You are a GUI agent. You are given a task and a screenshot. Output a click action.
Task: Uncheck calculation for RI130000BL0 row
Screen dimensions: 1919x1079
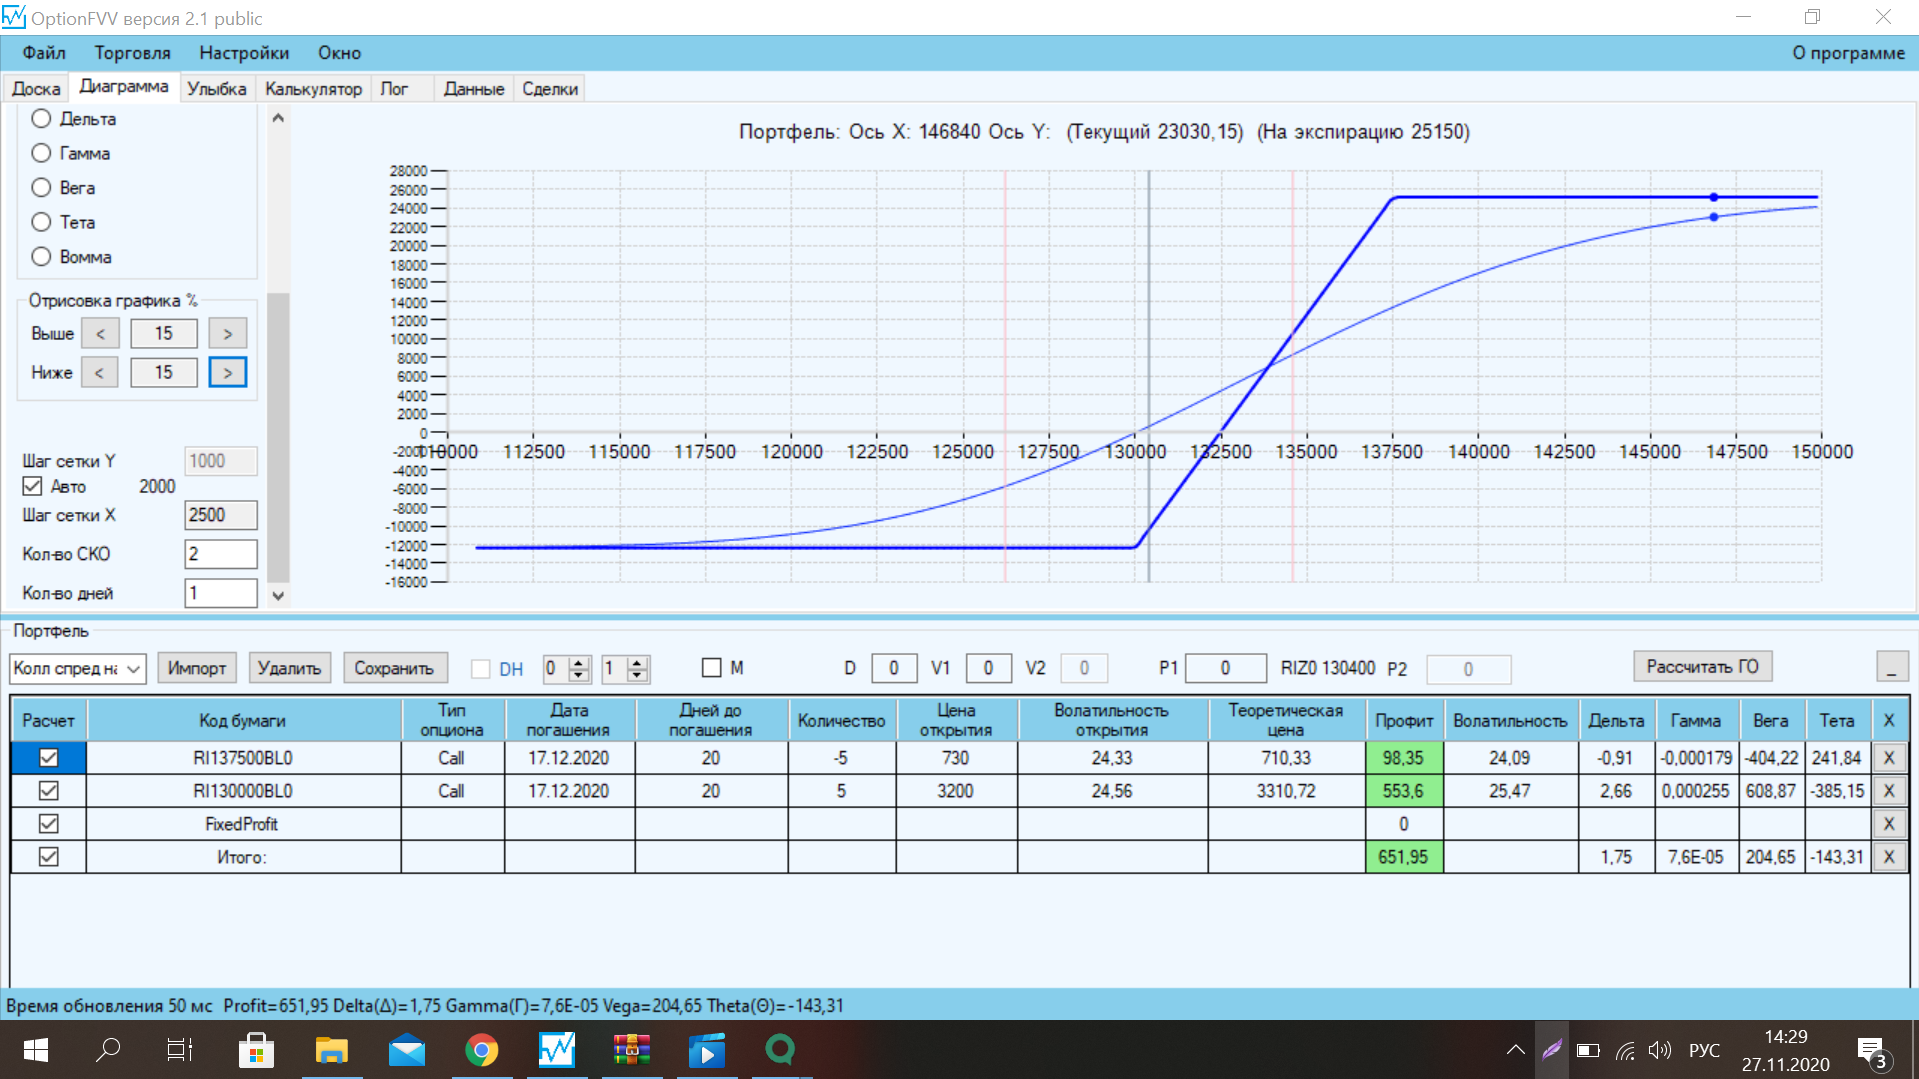[x=48, y=791]
